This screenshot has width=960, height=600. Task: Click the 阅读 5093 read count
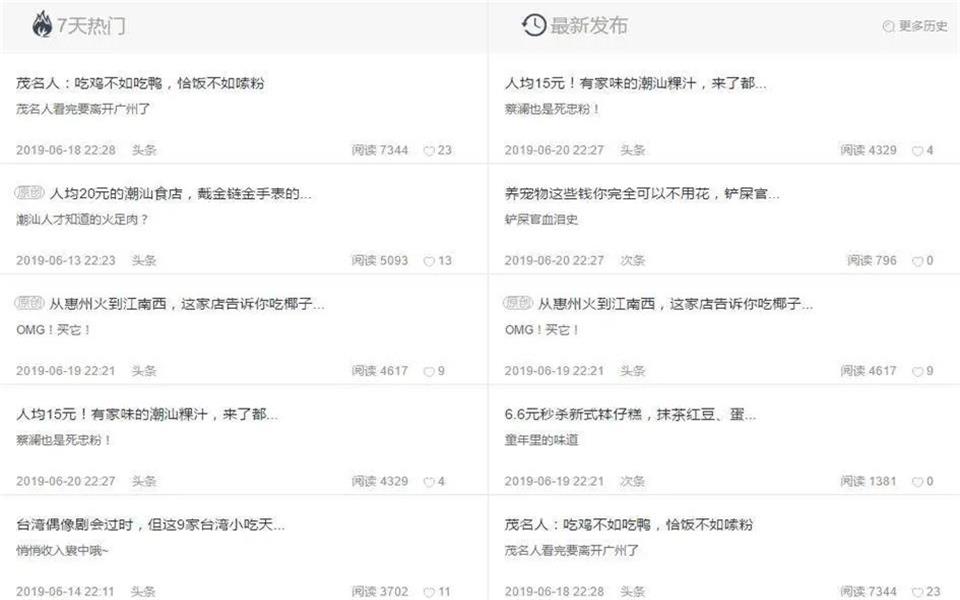pyautogui.click(x=380, y=261)
